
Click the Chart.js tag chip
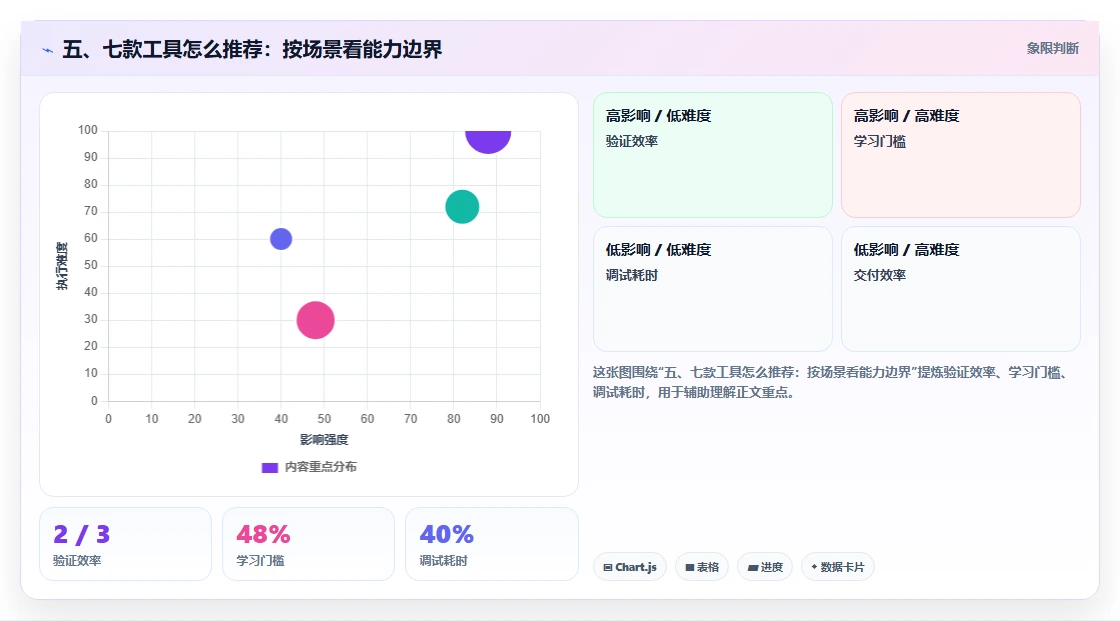tap(630, 567)
